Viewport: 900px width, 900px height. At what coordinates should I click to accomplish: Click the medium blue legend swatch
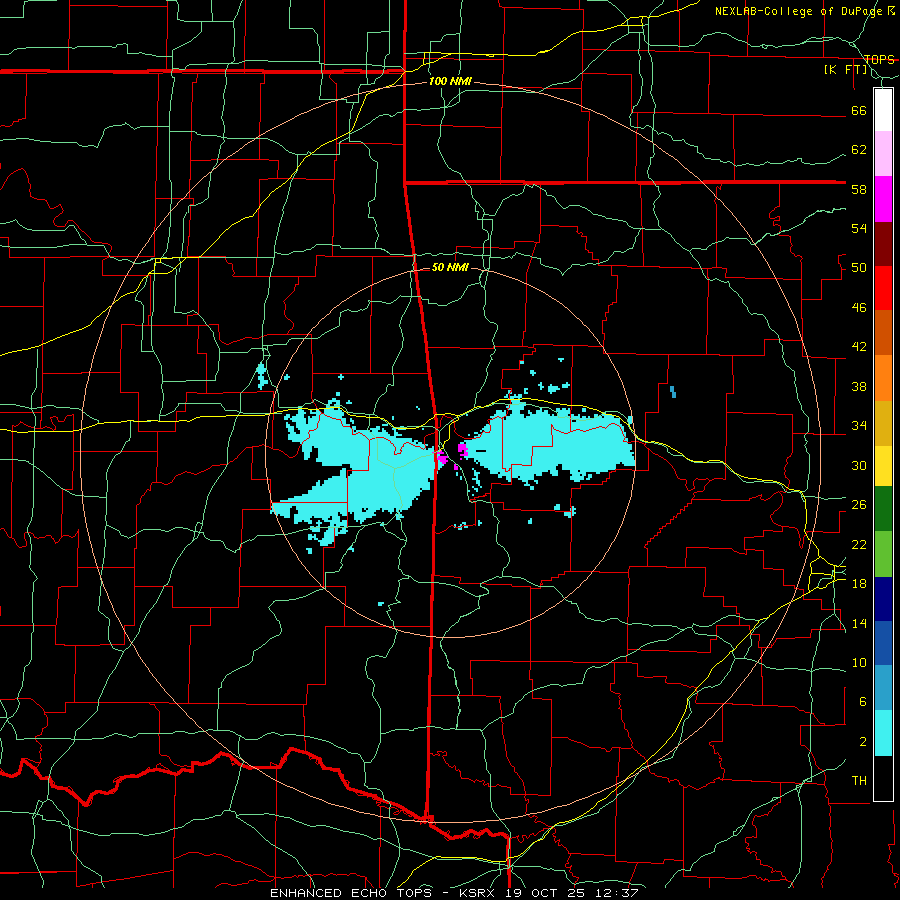coord(883,643)
